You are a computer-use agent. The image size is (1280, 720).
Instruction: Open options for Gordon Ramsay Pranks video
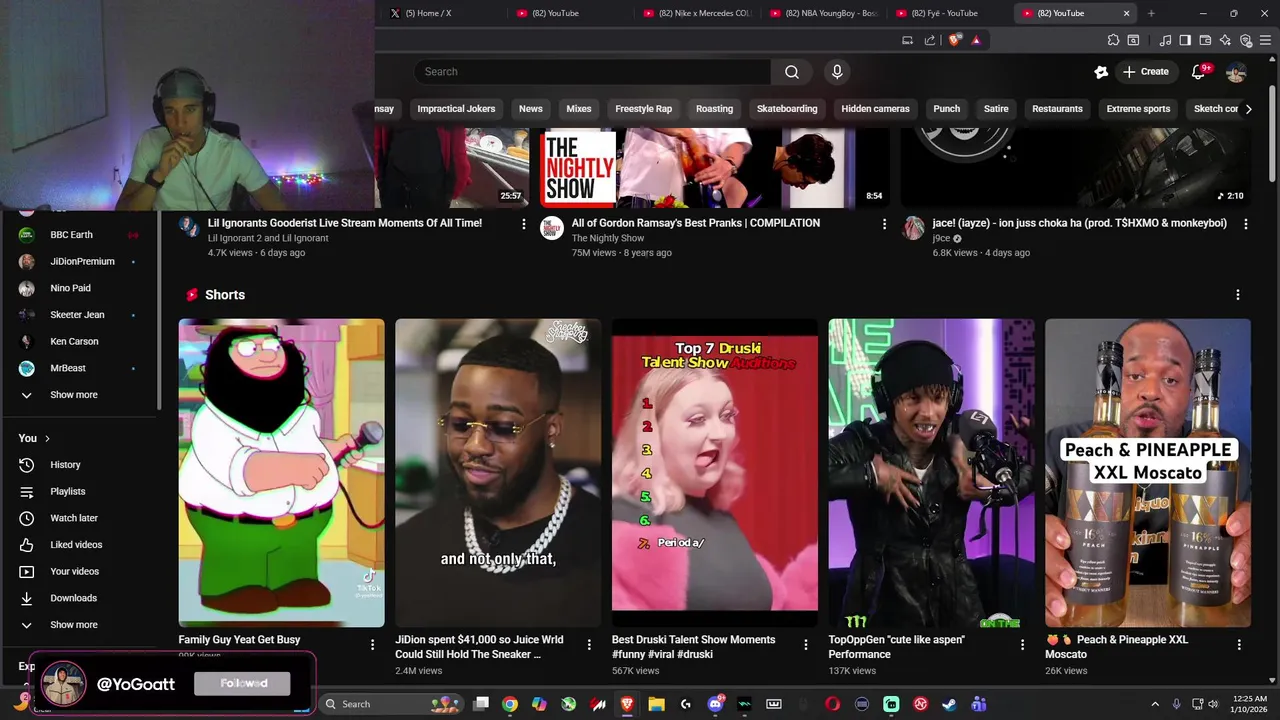click(x=884, y=224)
